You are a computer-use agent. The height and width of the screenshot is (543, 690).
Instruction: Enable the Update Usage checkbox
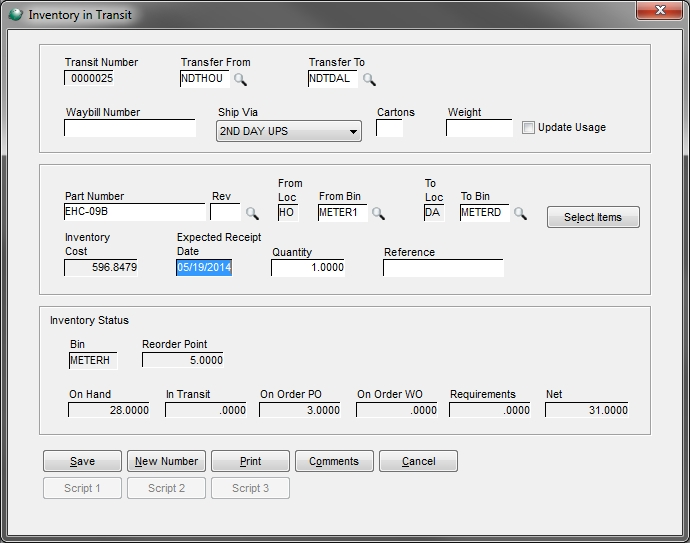tap(528, 128)
